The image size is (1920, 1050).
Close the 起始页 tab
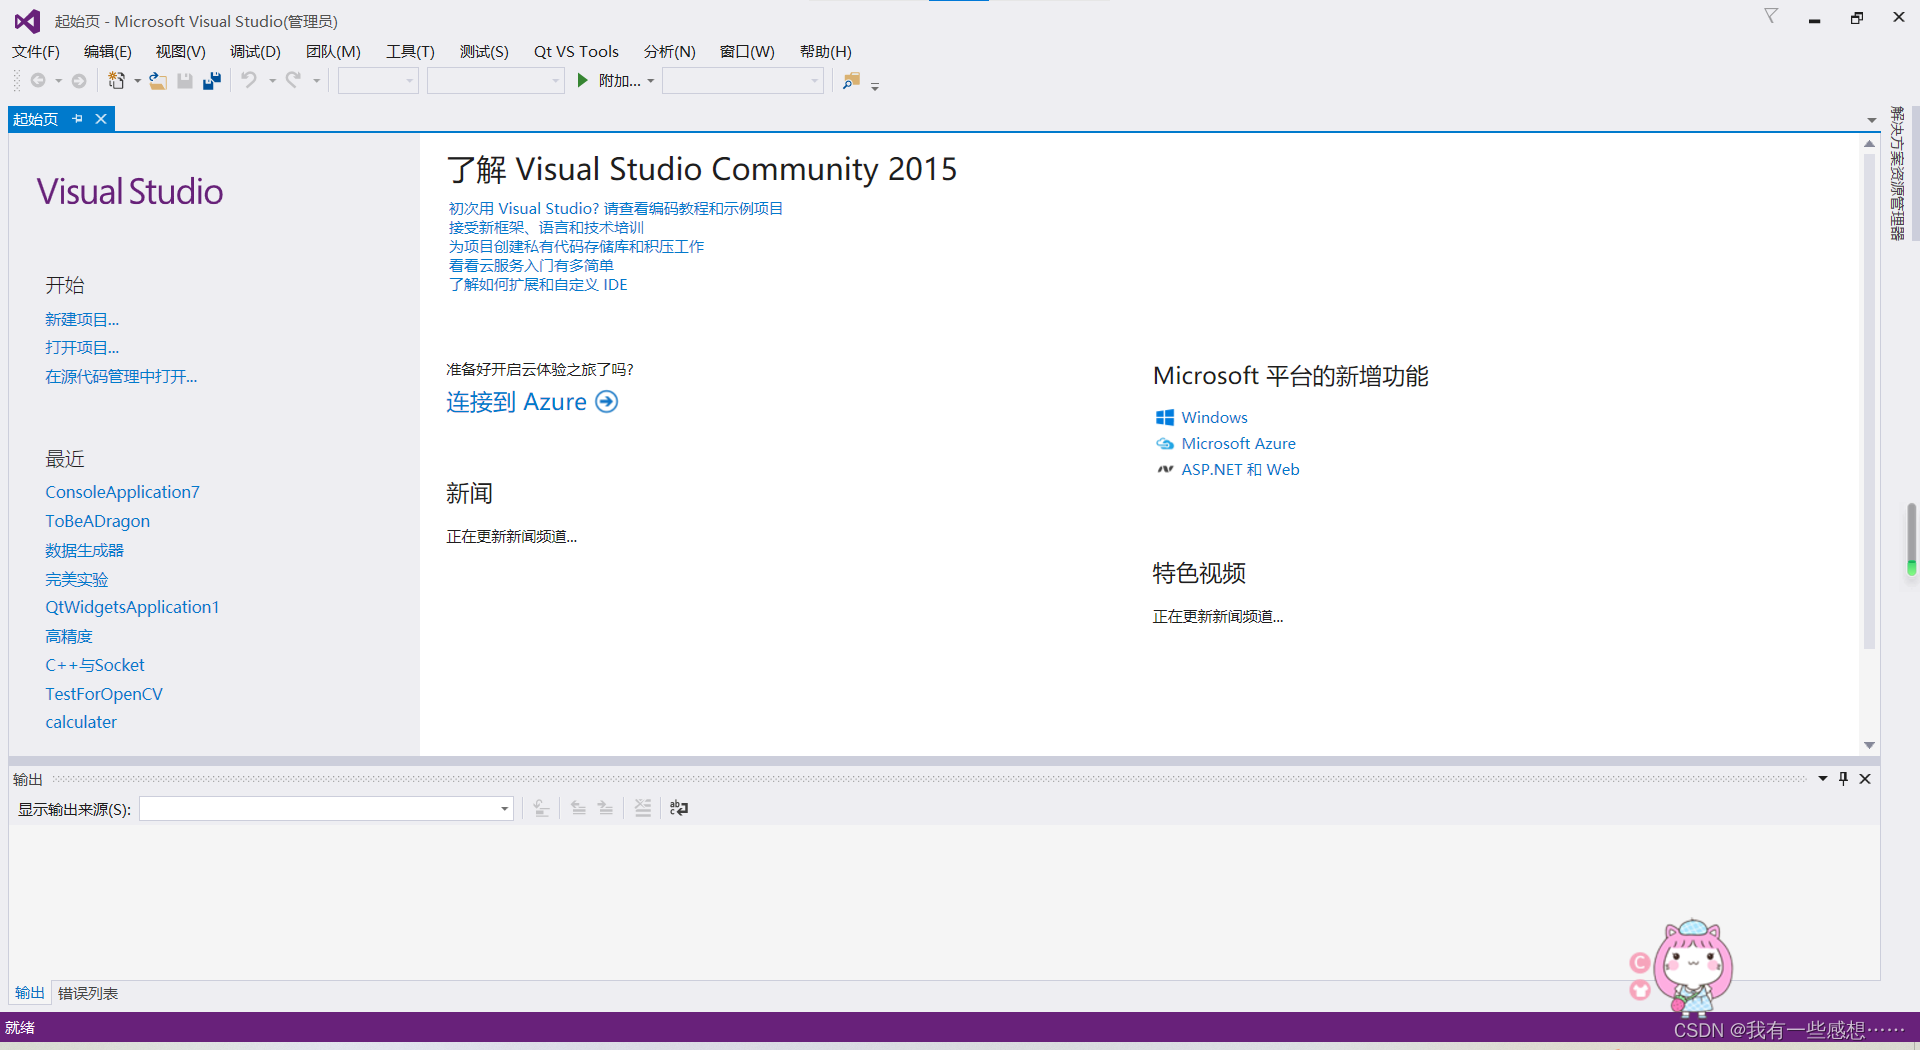click(101, 119)
